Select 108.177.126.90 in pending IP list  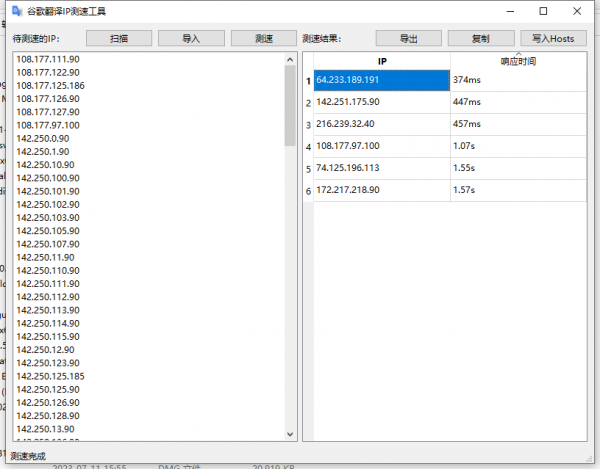pyautogui.click(x=48, y=99)
